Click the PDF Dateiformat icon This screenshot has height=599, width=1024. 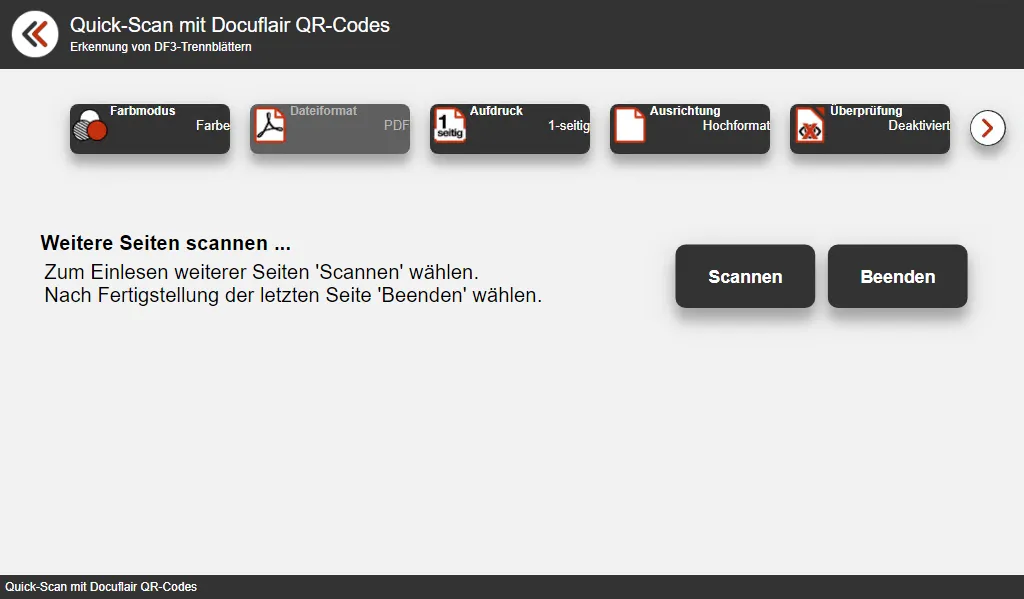point(270,127)
